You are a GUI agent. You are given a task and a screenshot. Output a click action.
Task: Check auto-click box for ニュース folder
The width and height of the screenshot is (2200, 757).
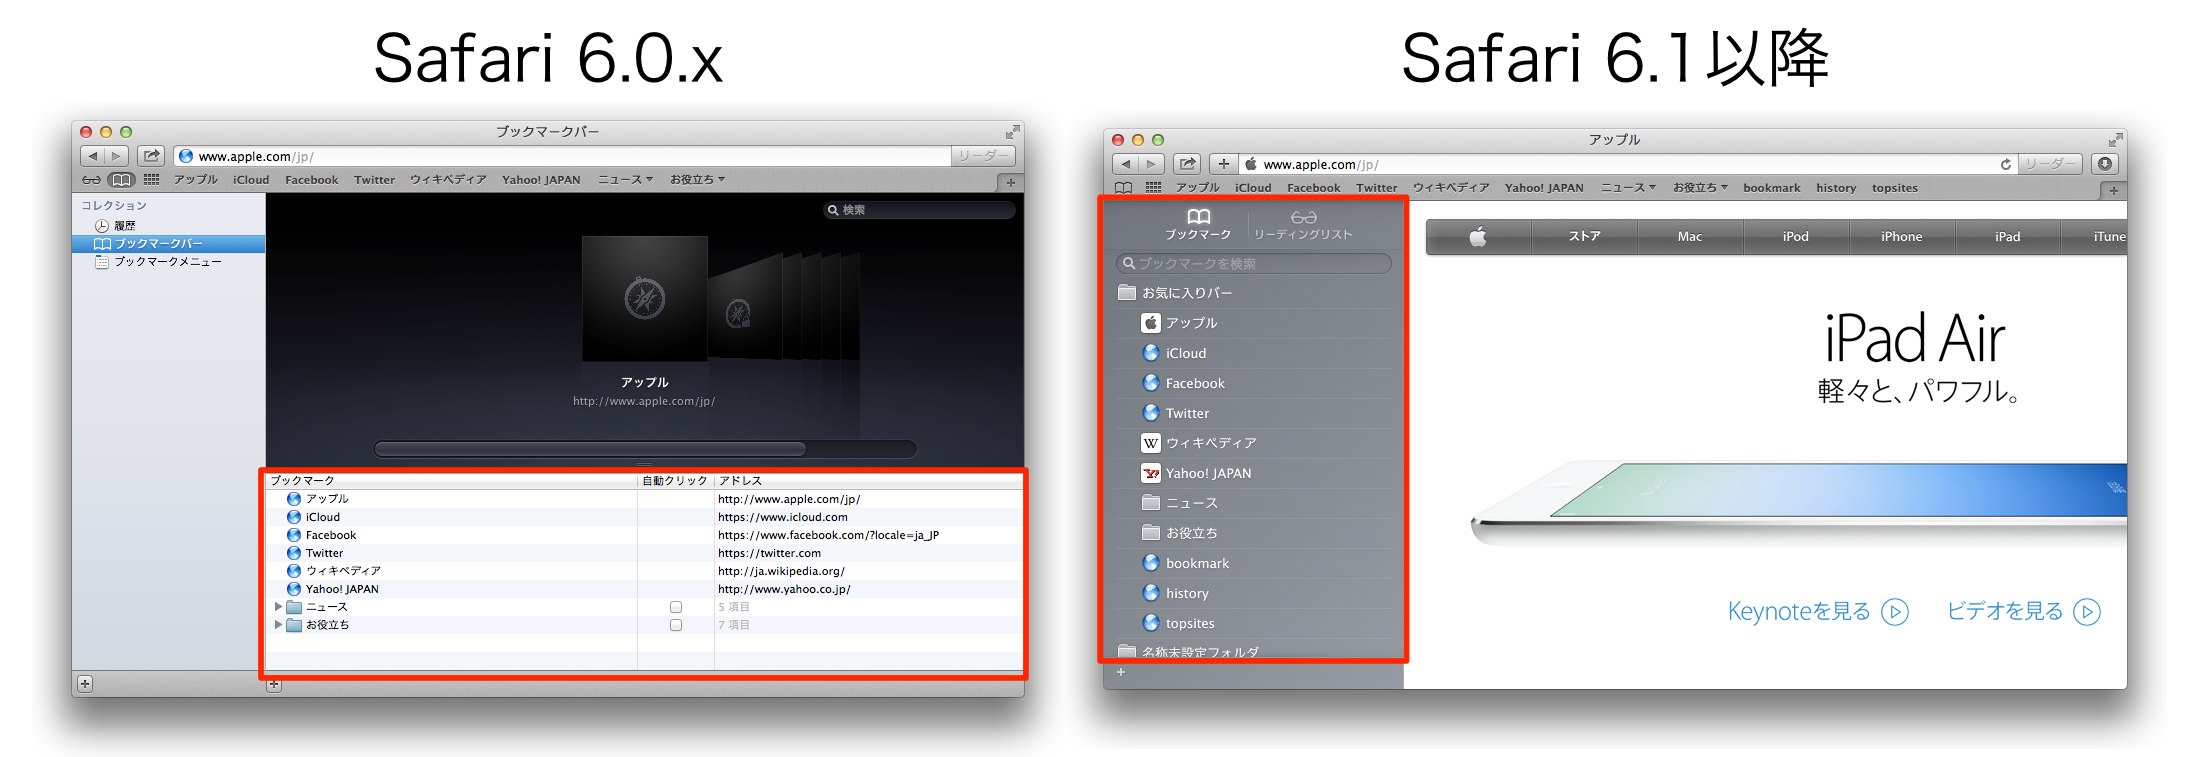pos(676,607)
